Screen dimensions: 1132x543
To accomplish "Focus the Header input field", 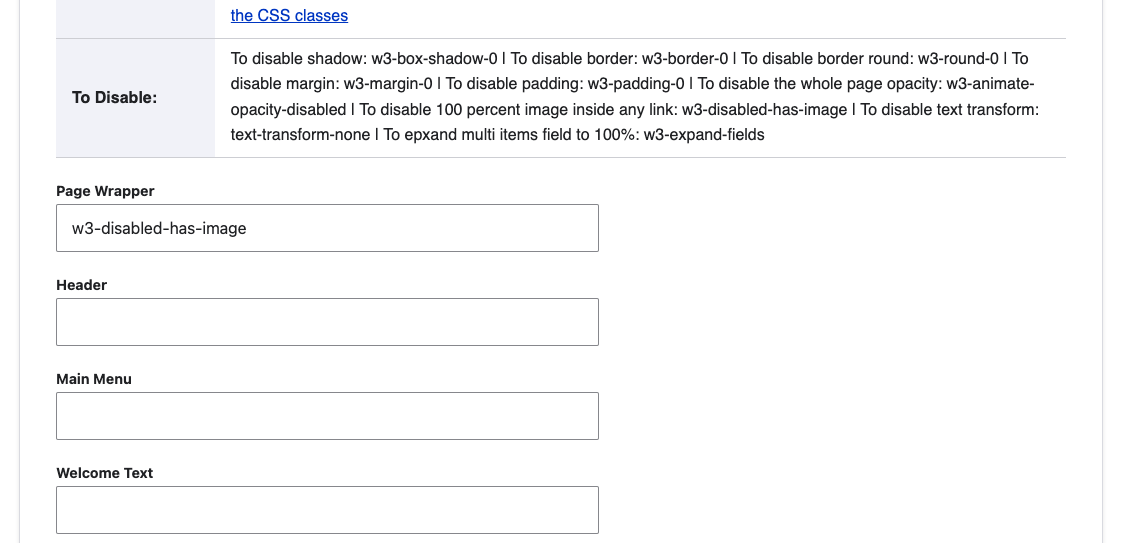I will pyautogui.click(x=327, y=322).
